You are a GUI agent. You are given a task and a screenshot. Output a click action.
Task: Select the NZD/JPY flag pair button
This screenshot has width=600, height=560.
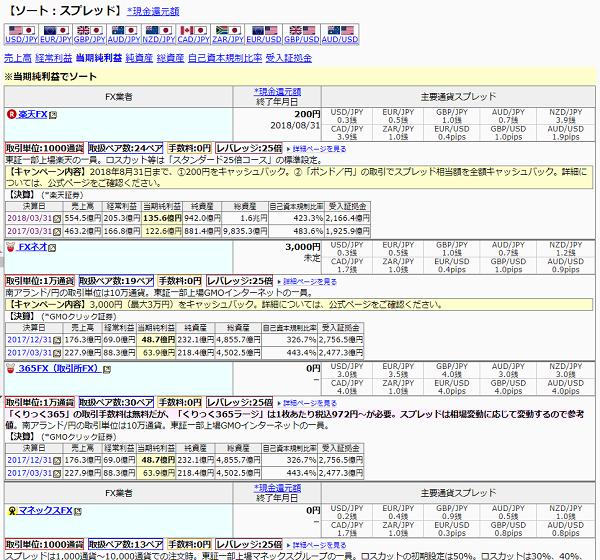click(158, 34)
